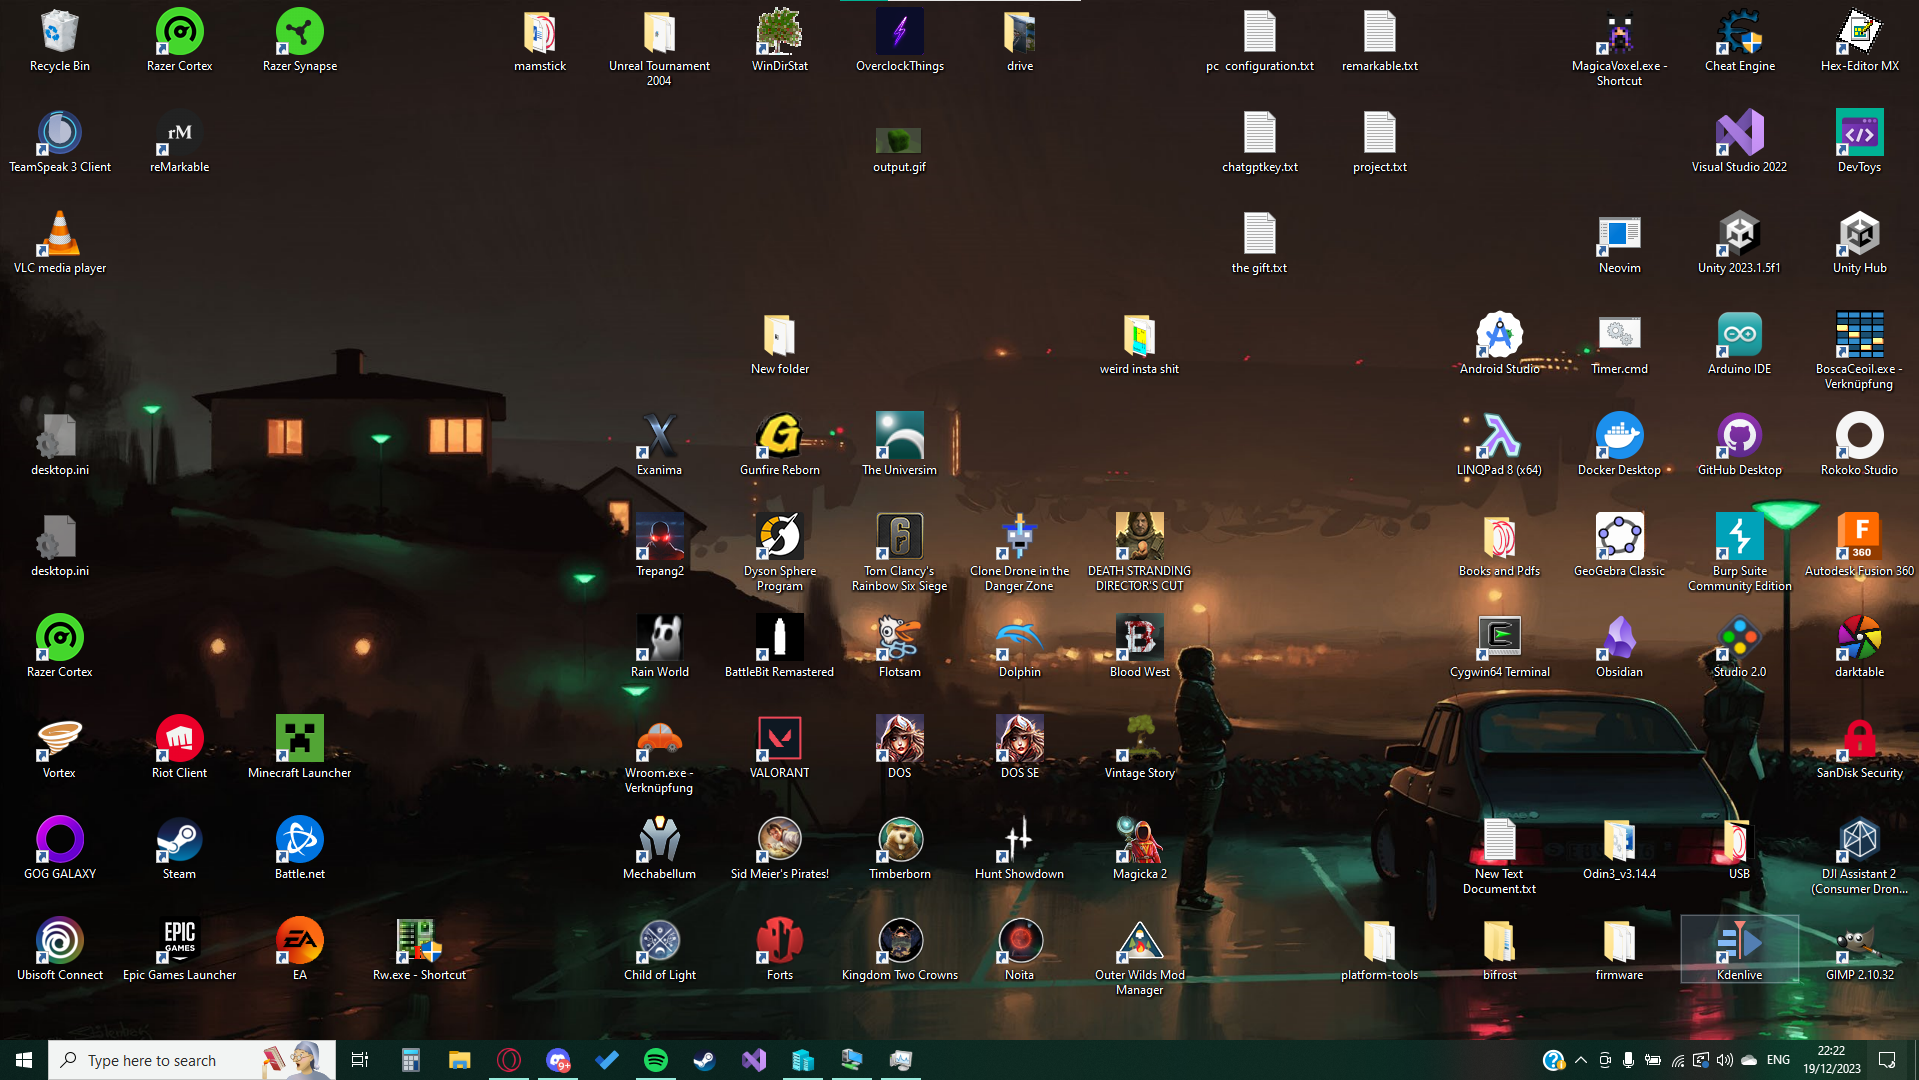This screenshot has height=1080, width=1919.
Task: Open the Hunt Showdown shortcut
Action: click(x=1020, y=848)
